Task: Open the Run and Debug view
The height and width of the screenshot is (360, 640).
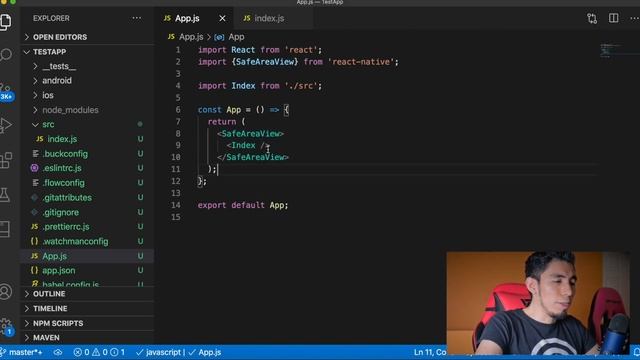Action: point(6,125)
